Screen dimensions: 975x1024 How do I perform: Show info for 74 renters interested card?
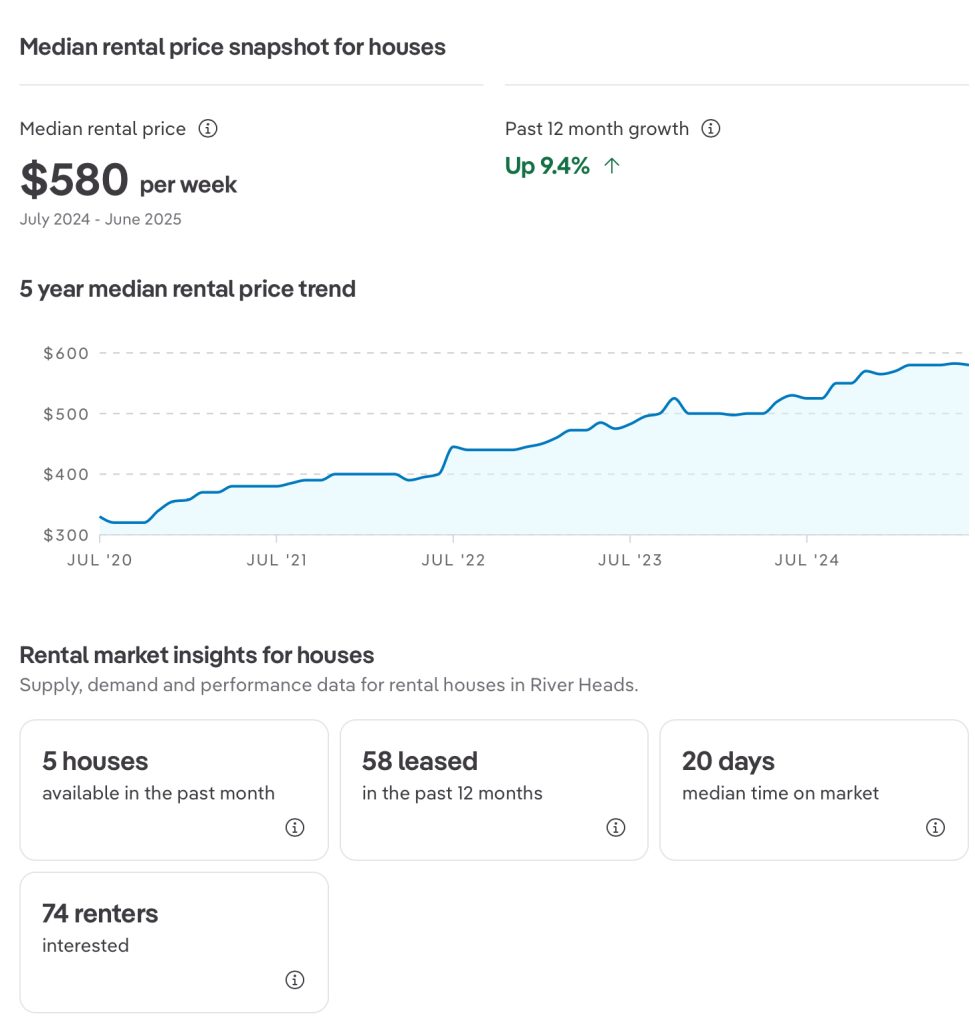coord(295,980)
